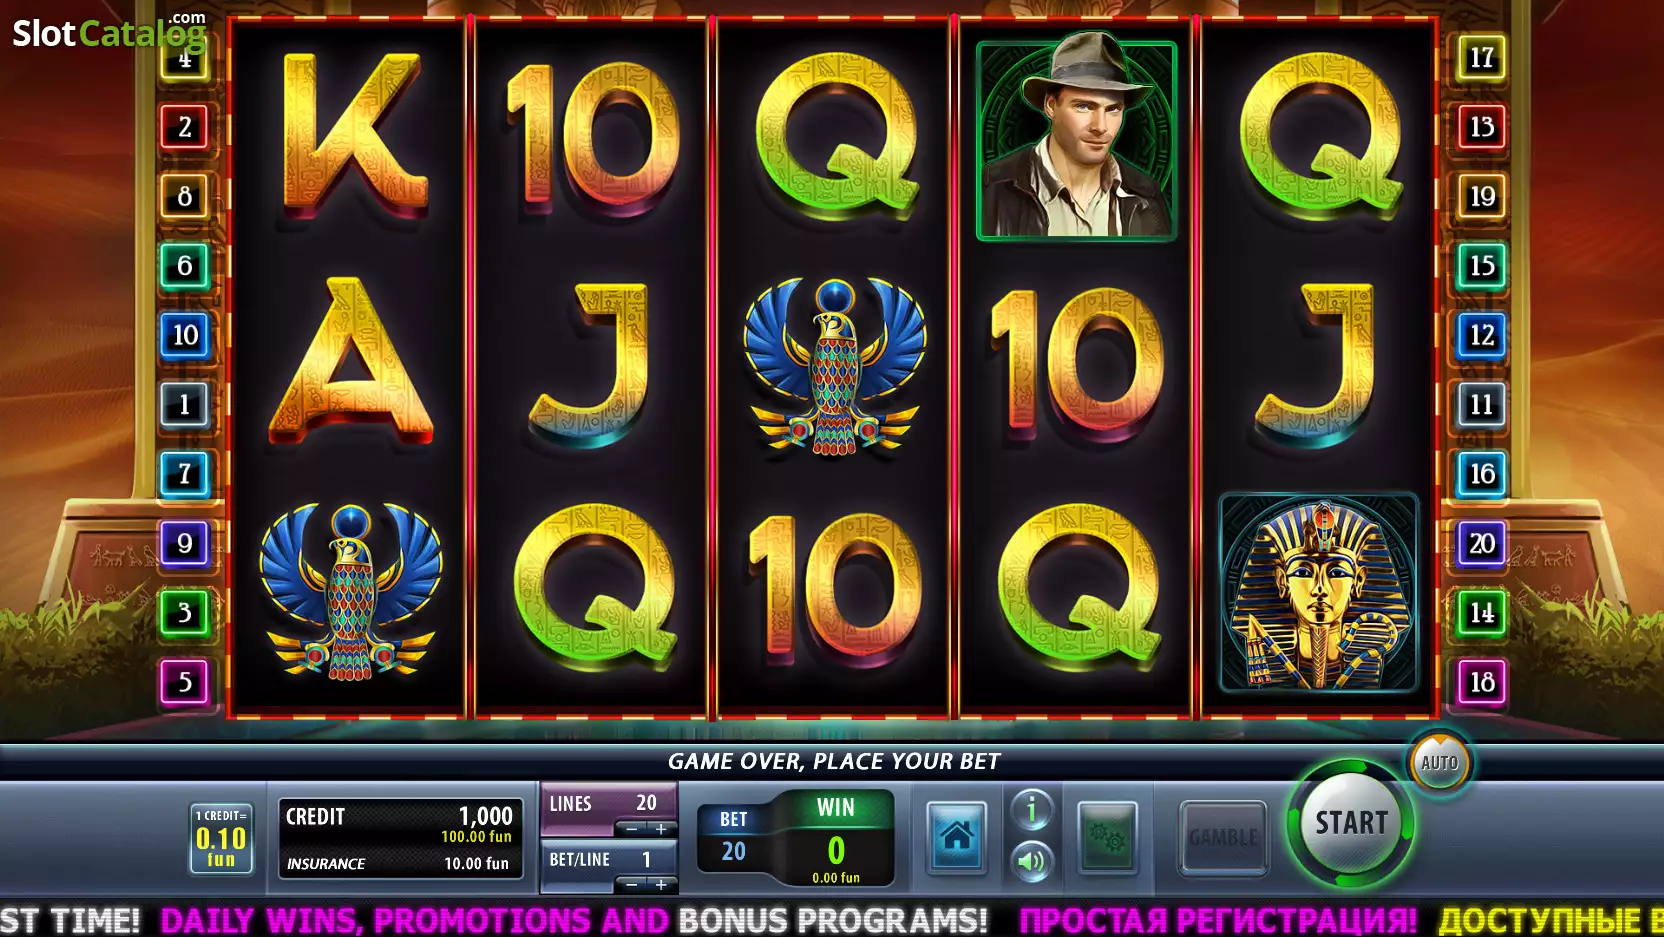The image size is (1664, 937).
Task: Hit the START spin button
Action: click(1351, 823)
